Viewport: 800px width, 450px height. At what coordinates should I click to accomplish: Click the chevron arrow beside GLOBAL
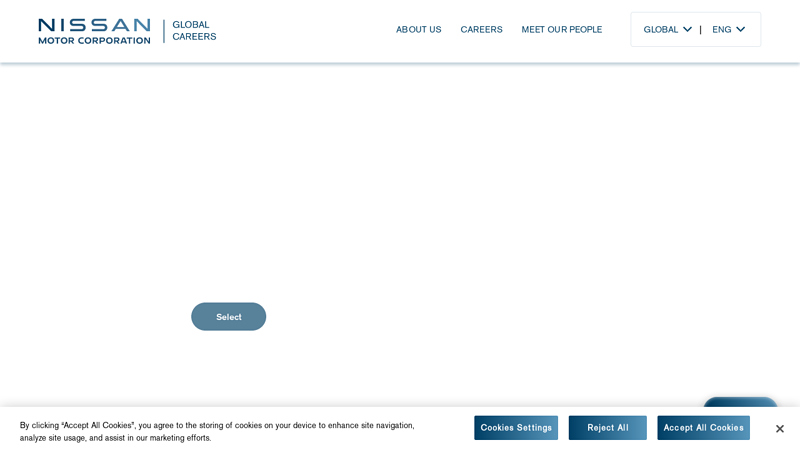point(688,29)
